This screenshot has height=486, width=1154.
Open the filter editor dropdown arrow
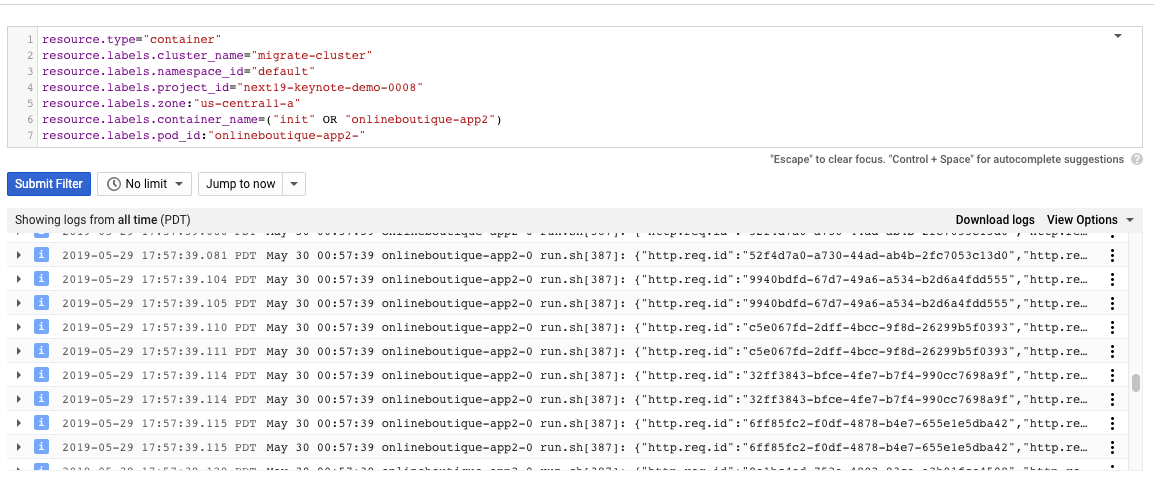click(1118, 36)
